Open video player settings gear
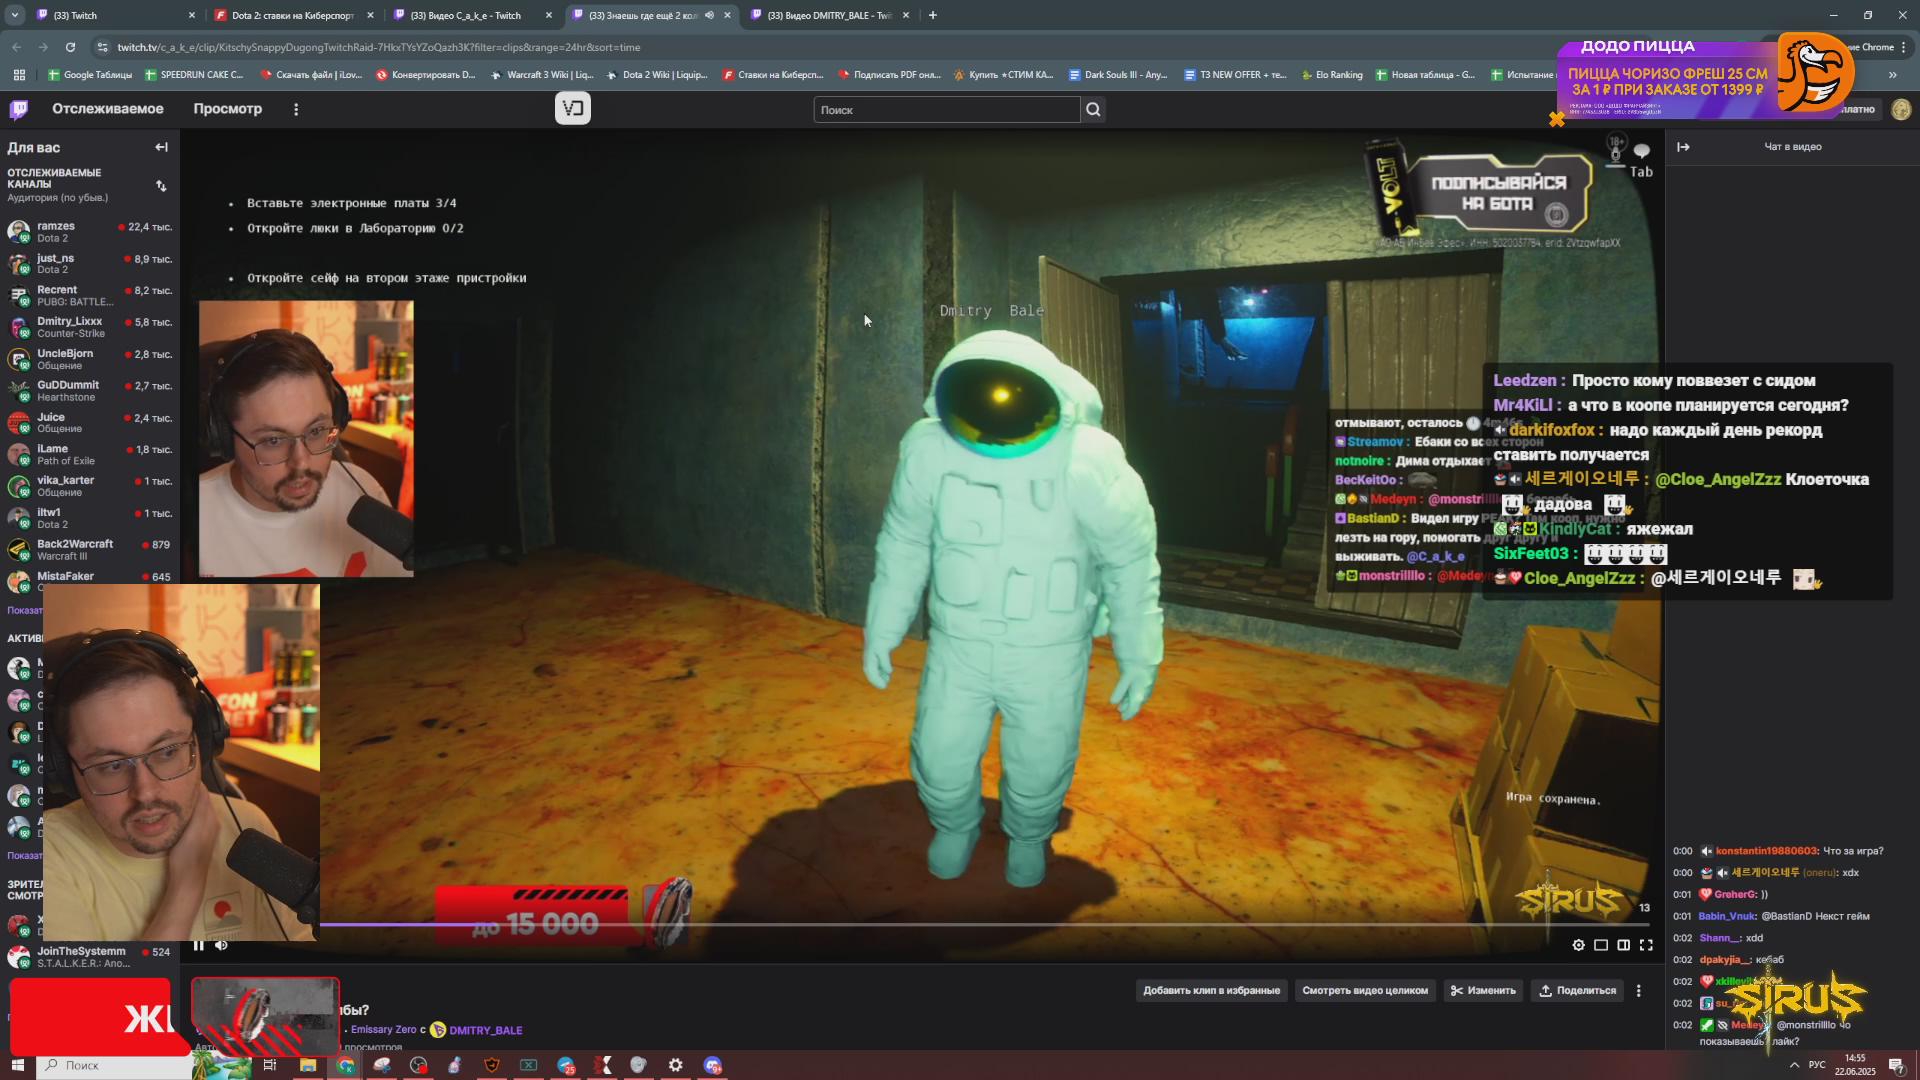This screenshot has width=1920, height=1080. (x=1578, y=945)
